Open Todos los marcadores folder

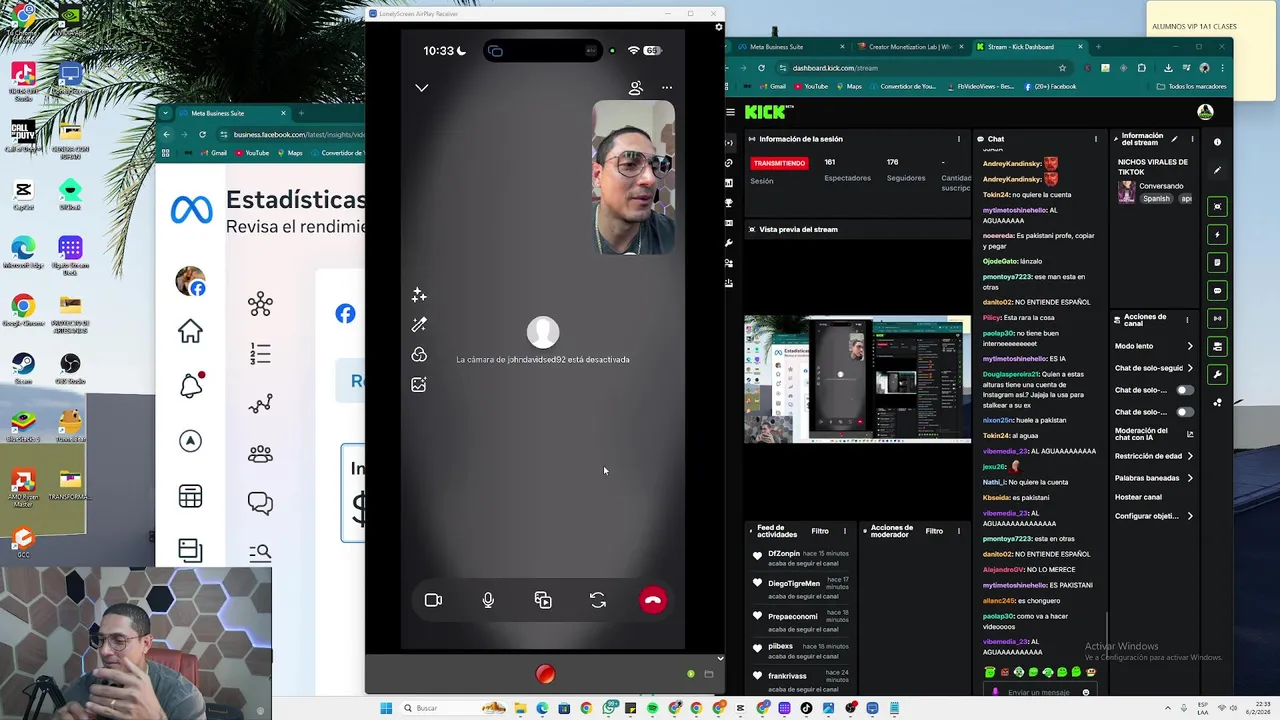coord(1191,86)
